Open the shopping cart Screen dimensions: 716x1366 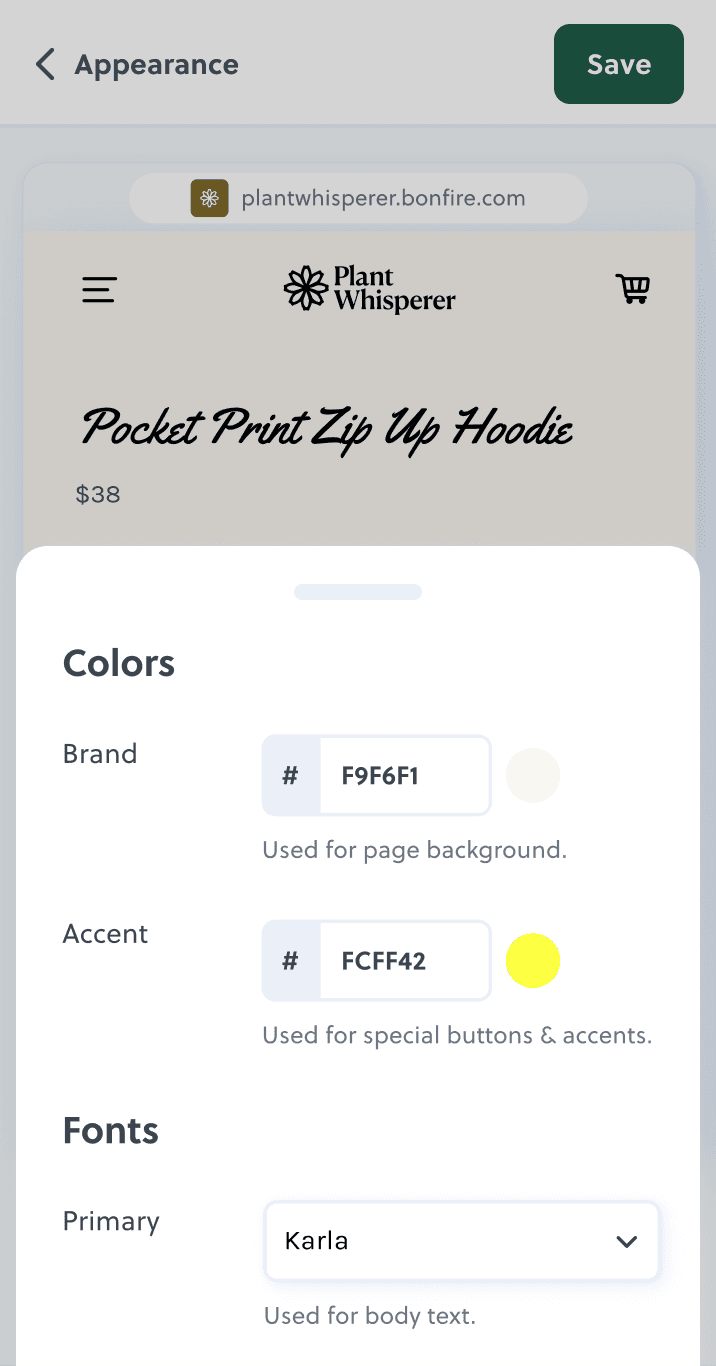pos(633,289)
